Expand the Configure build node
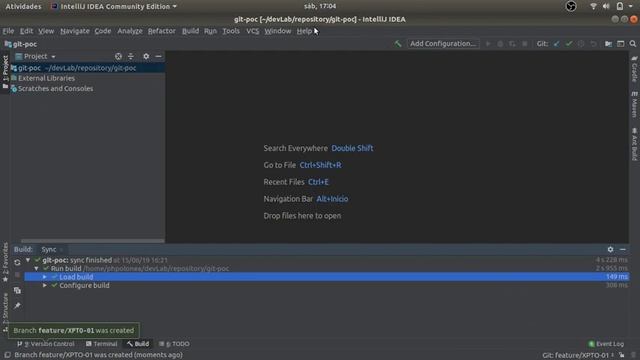Image resolution: width=640 pixels, height=360 pixels. pyautogui.click(x=44, y=285)
